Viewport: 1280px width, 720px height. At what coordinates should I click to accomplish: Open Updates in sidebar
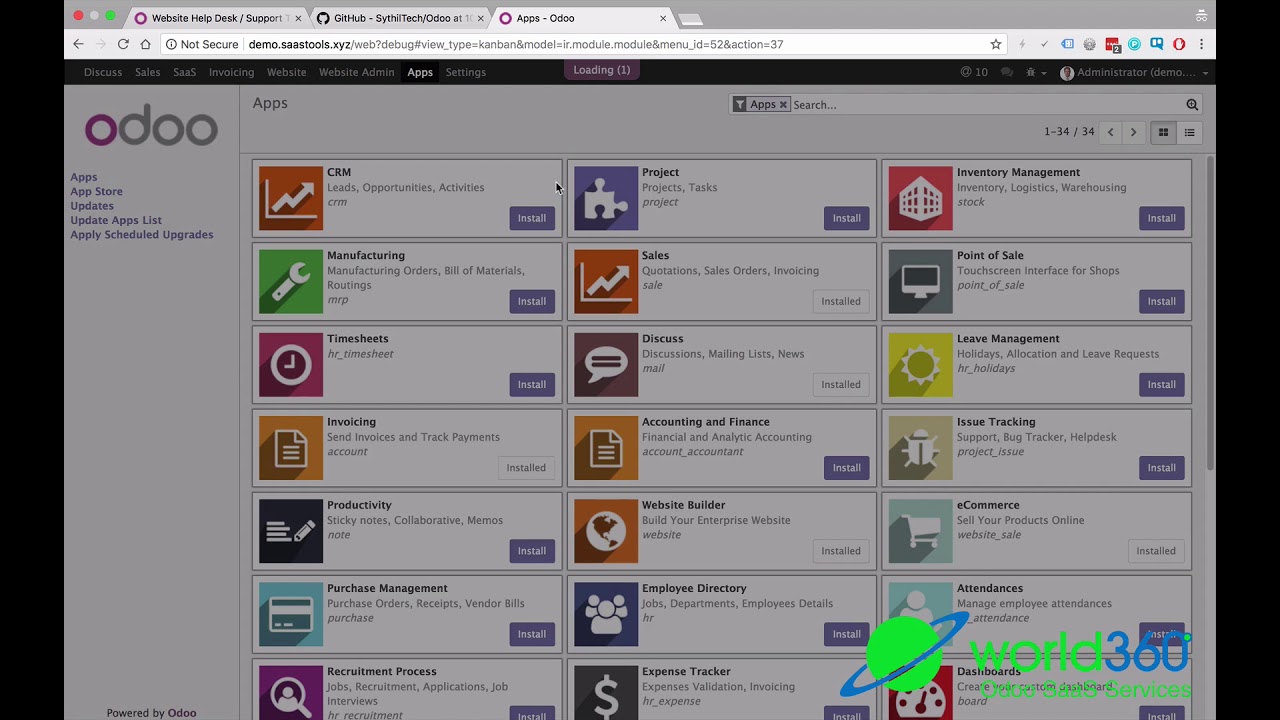coord(92,206)
